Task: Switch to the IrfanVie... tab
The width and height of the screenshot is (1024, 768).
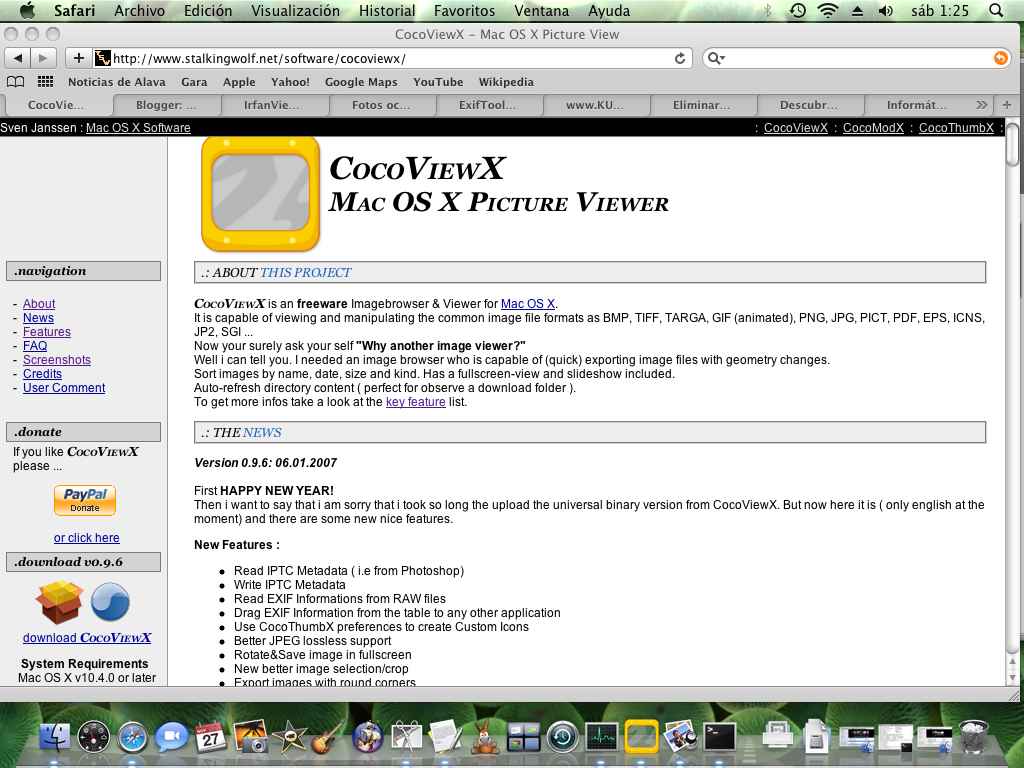Action: 272,104
